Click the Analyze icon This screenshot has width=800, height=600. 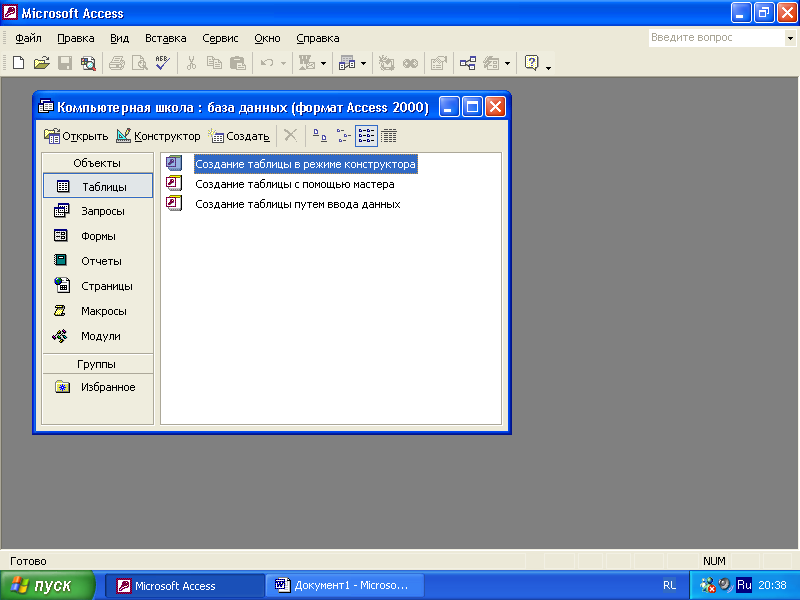(x=347, y=63)
